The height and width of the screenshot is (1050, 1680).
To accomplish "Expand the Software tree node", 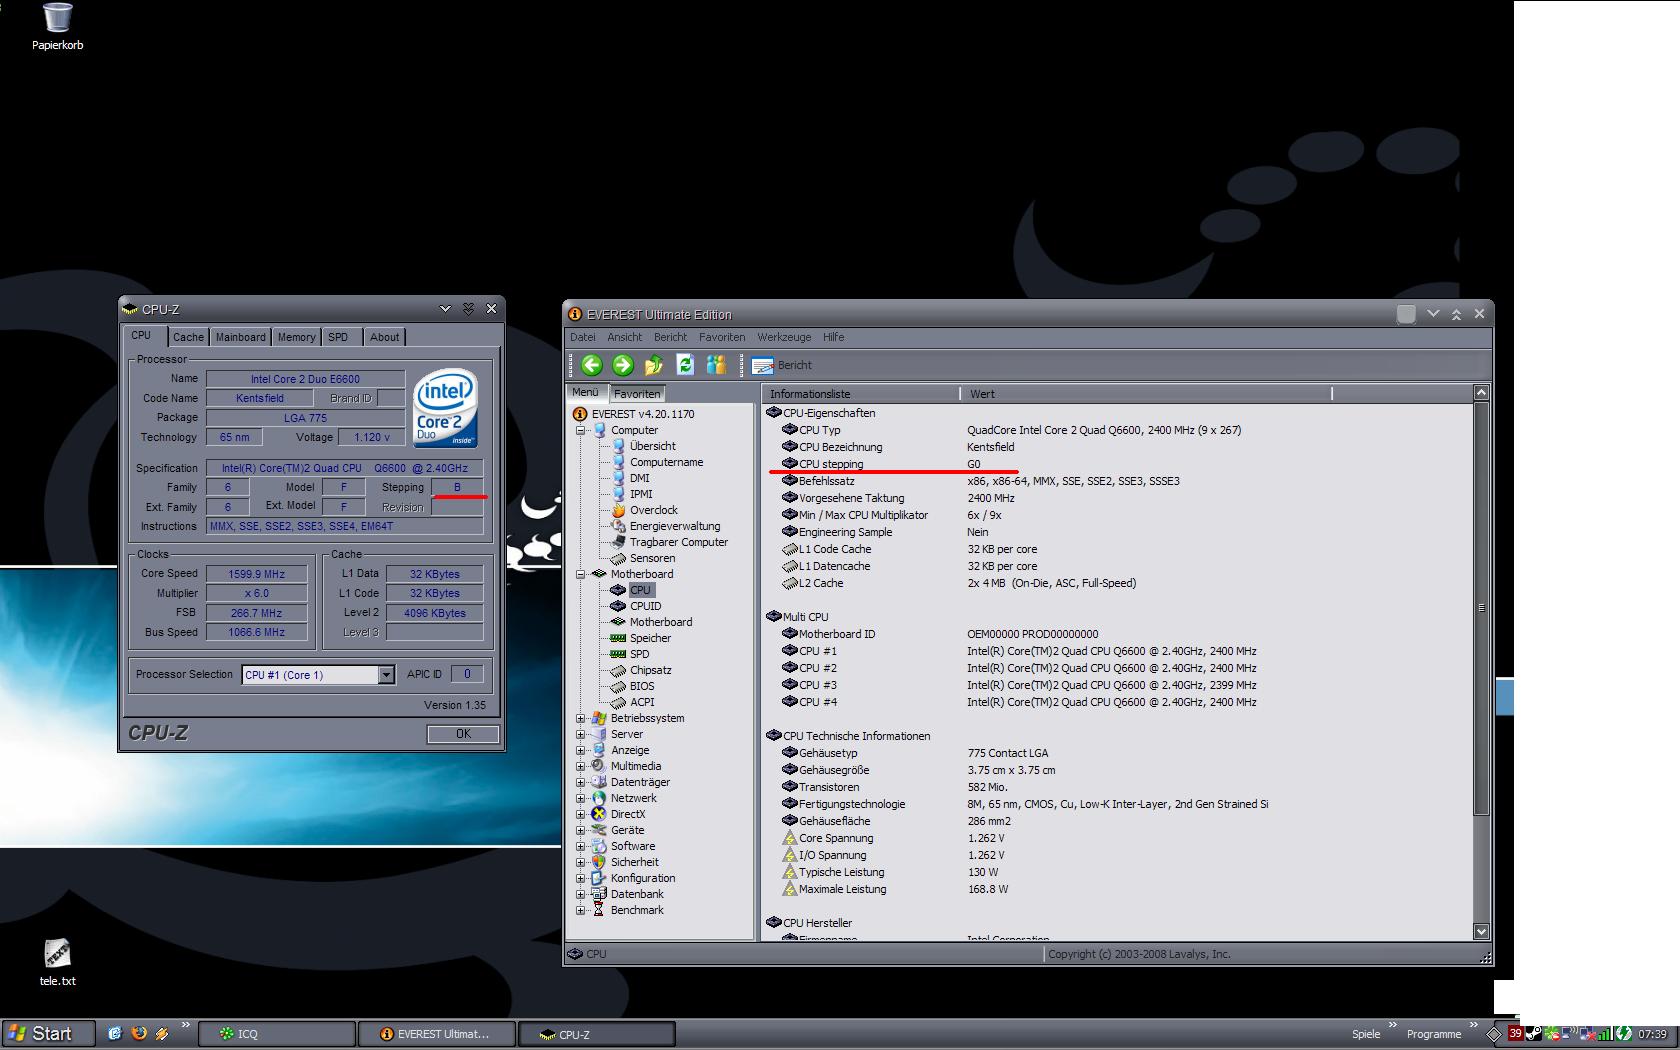I will pos(580,846).
